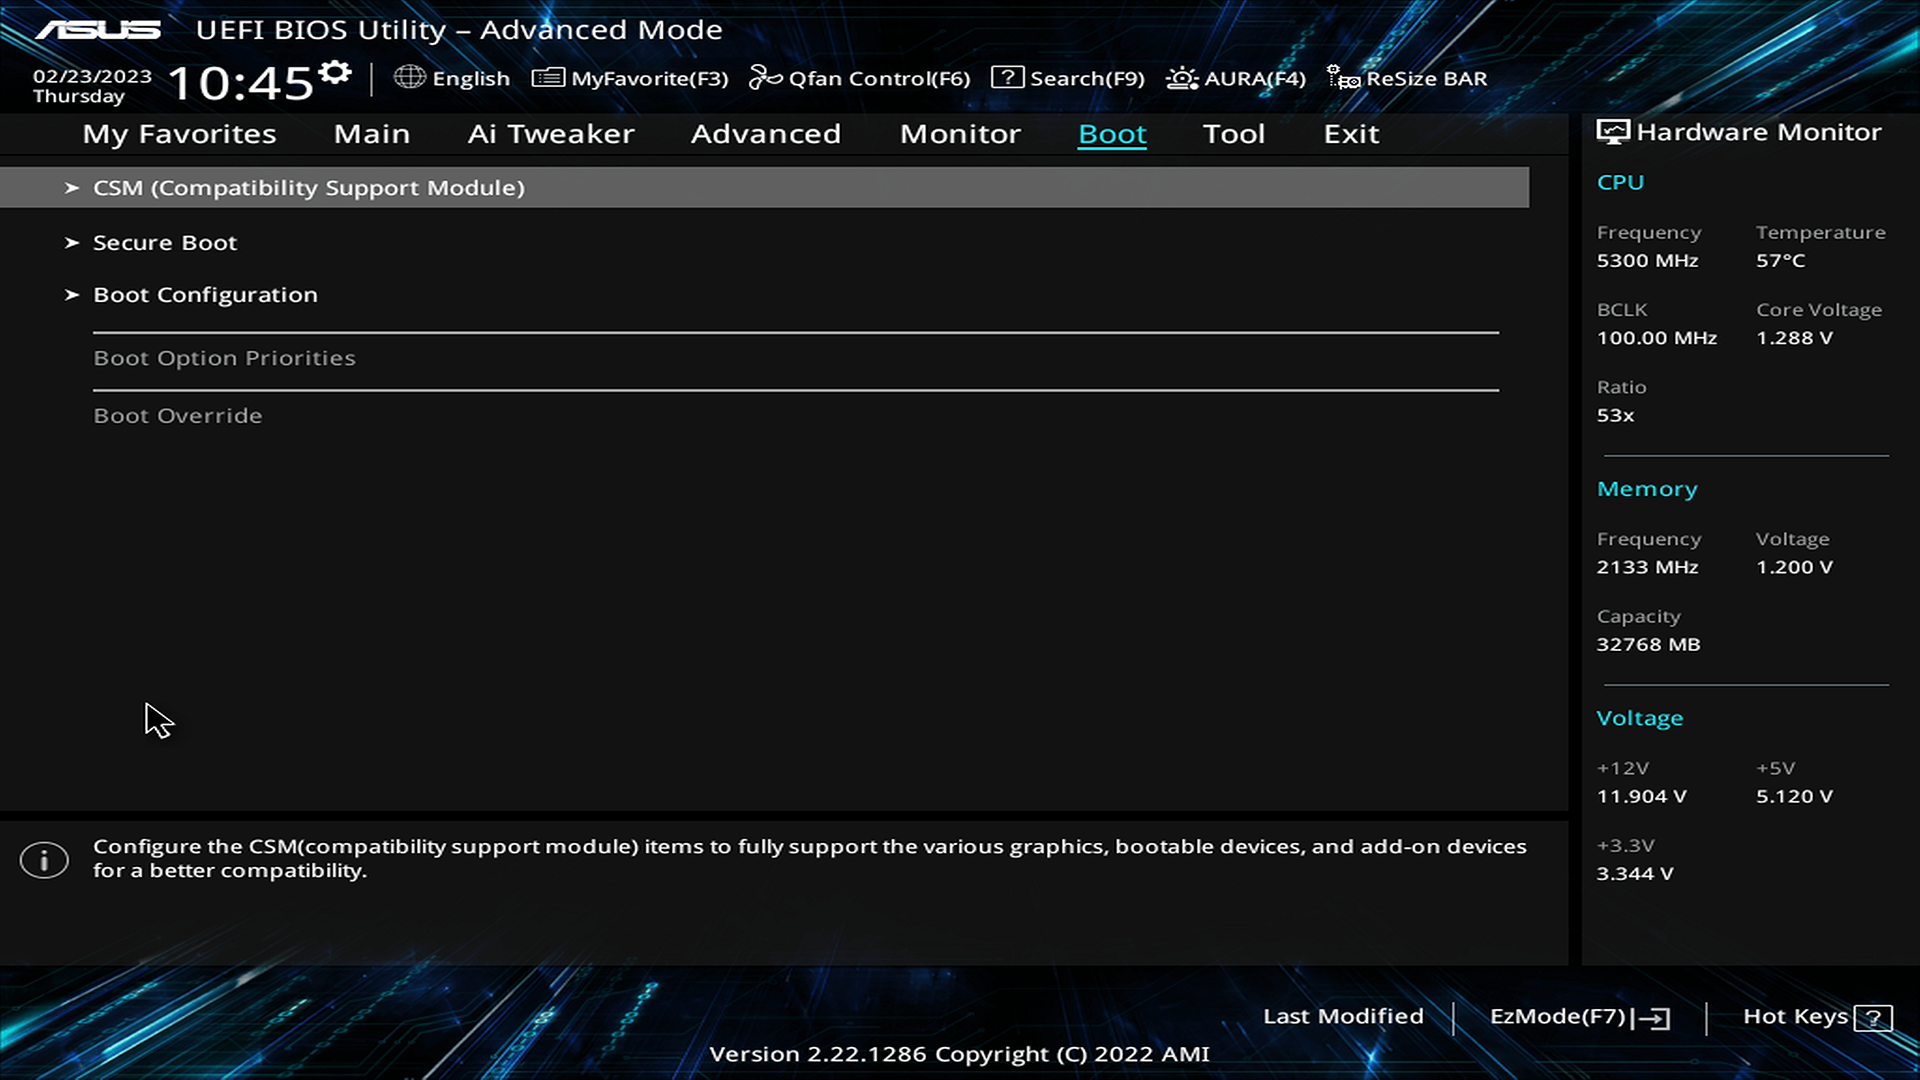The height and width of the screenshot is (1080, 1920).
Task: Click the globe language icon
Action: click(x=409, y=77)
